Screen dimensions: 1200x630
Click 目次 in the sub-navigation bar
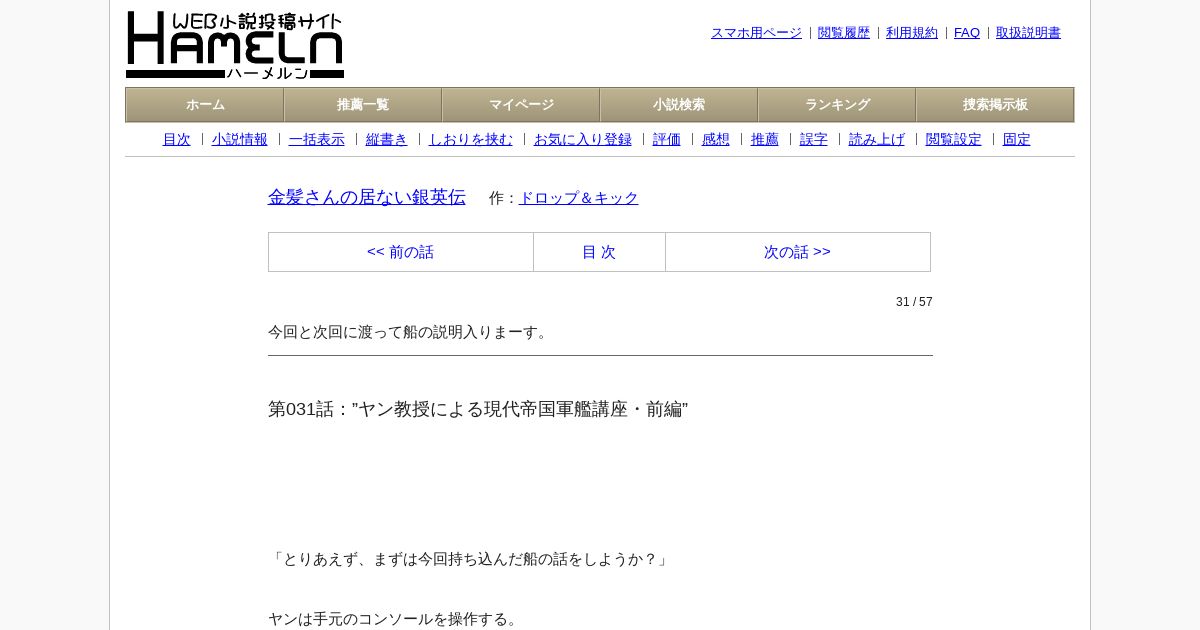[177, 140]
